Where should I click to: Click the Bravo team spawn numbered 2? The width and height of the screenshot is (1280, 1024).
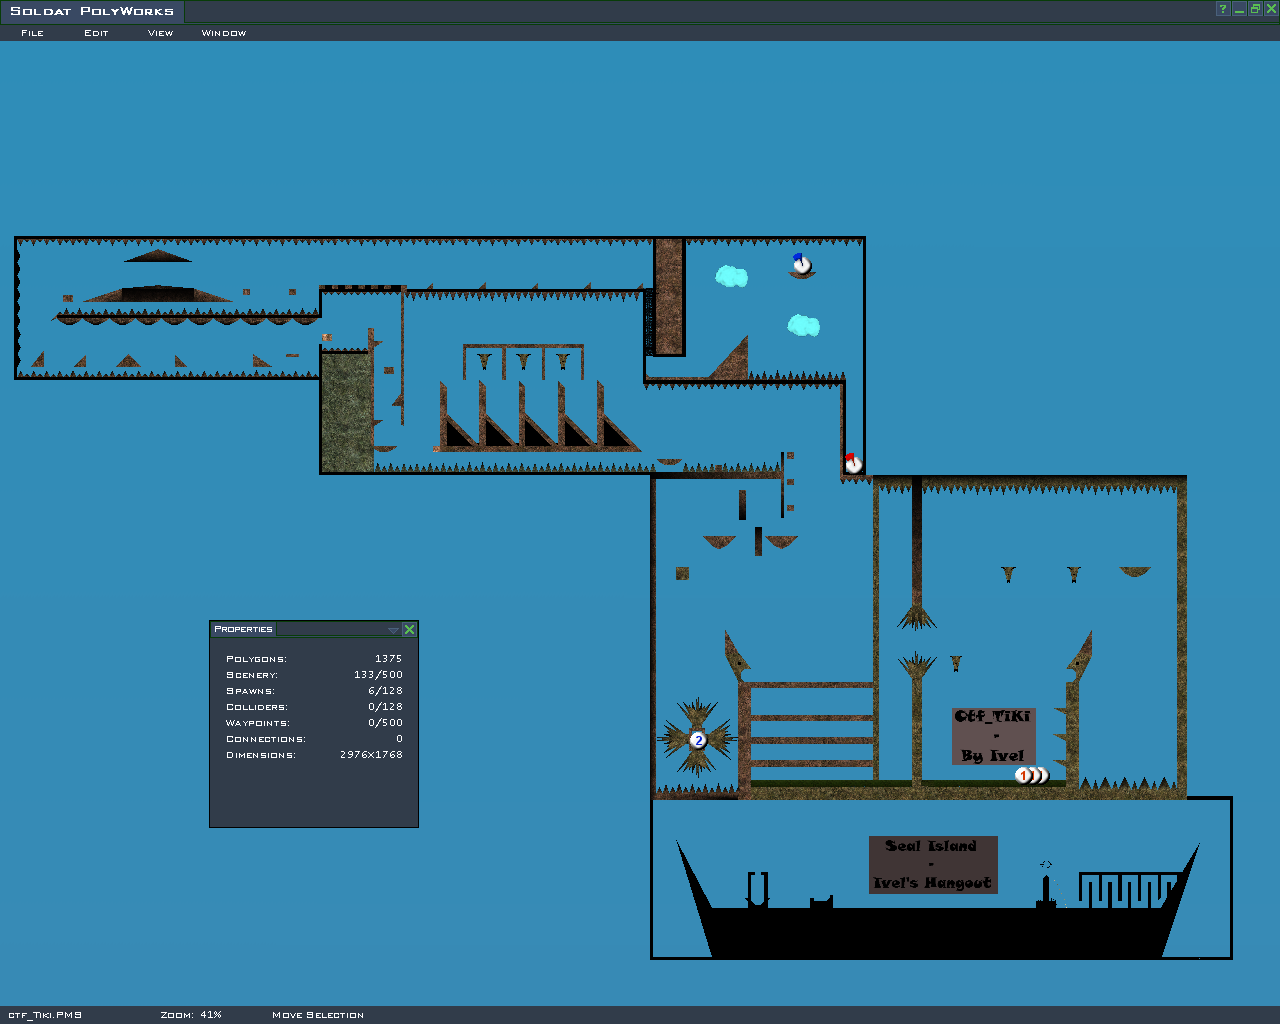698,740
